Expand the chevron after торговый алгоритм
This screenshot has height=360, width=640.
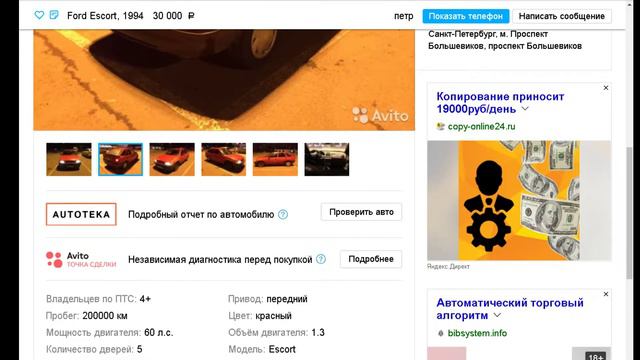tap(497, 316)
